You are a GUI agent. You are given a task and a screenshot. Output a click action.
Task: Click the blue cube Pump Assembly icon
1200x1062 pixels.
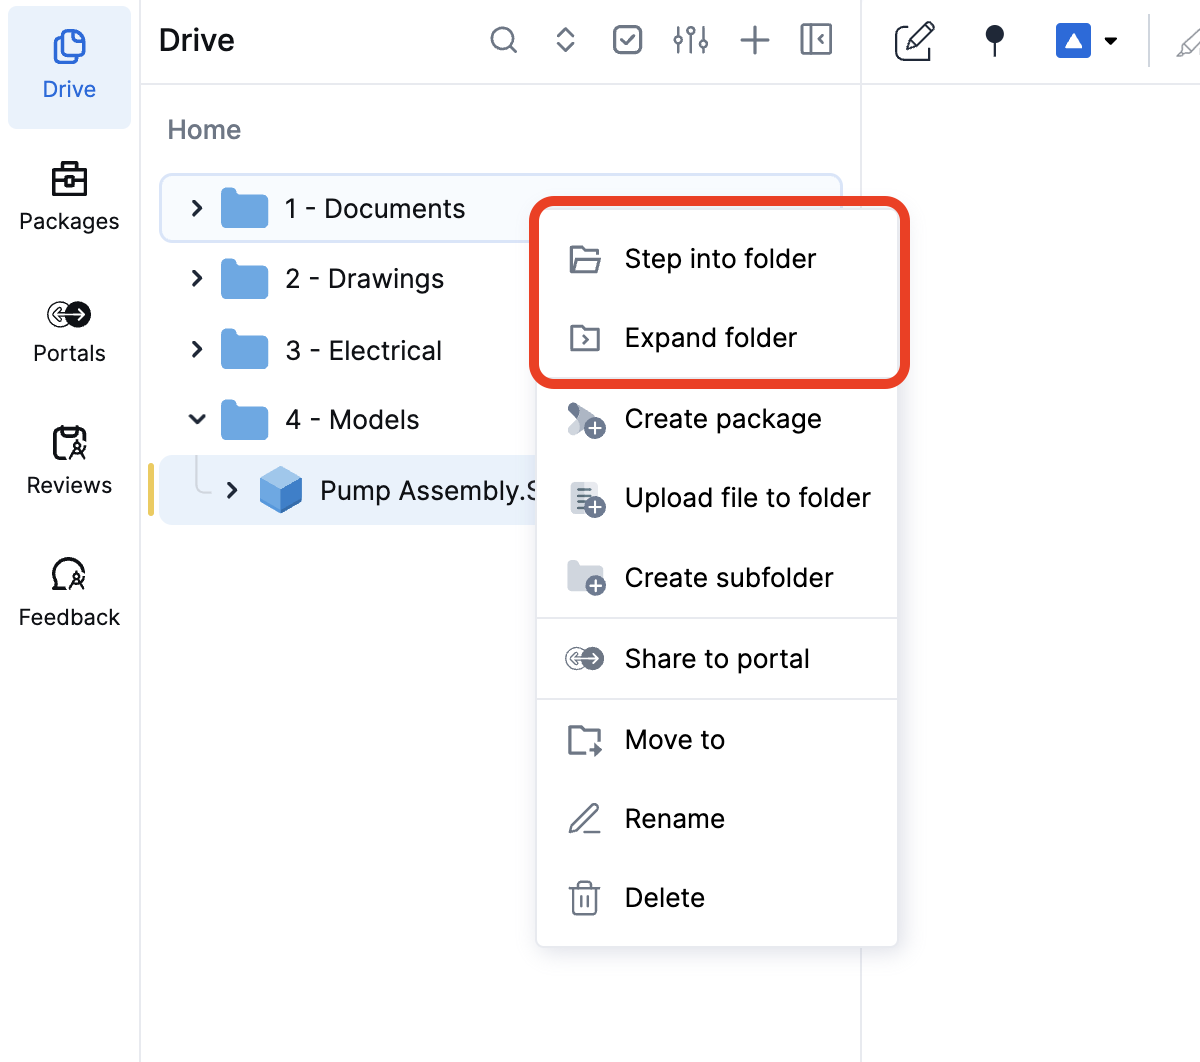pos(281,490)
